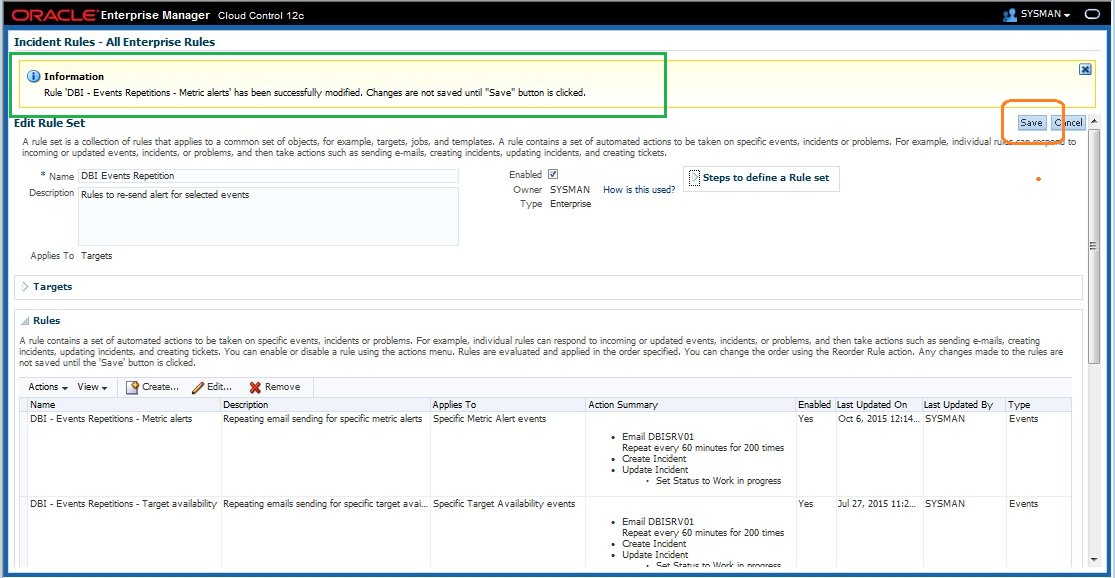This screenshot has width=1115, height=578.
Task: Click "Events" type in the Target availability row
Action: [x=1023, y=503]
